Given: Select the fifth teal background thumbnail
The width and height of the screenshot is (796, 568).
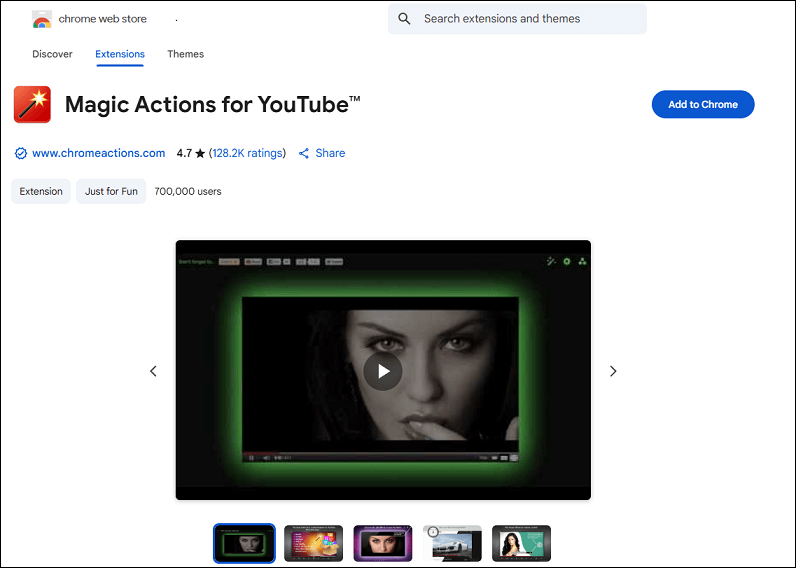Looking at the screenshot, I should tap(521, 544).
